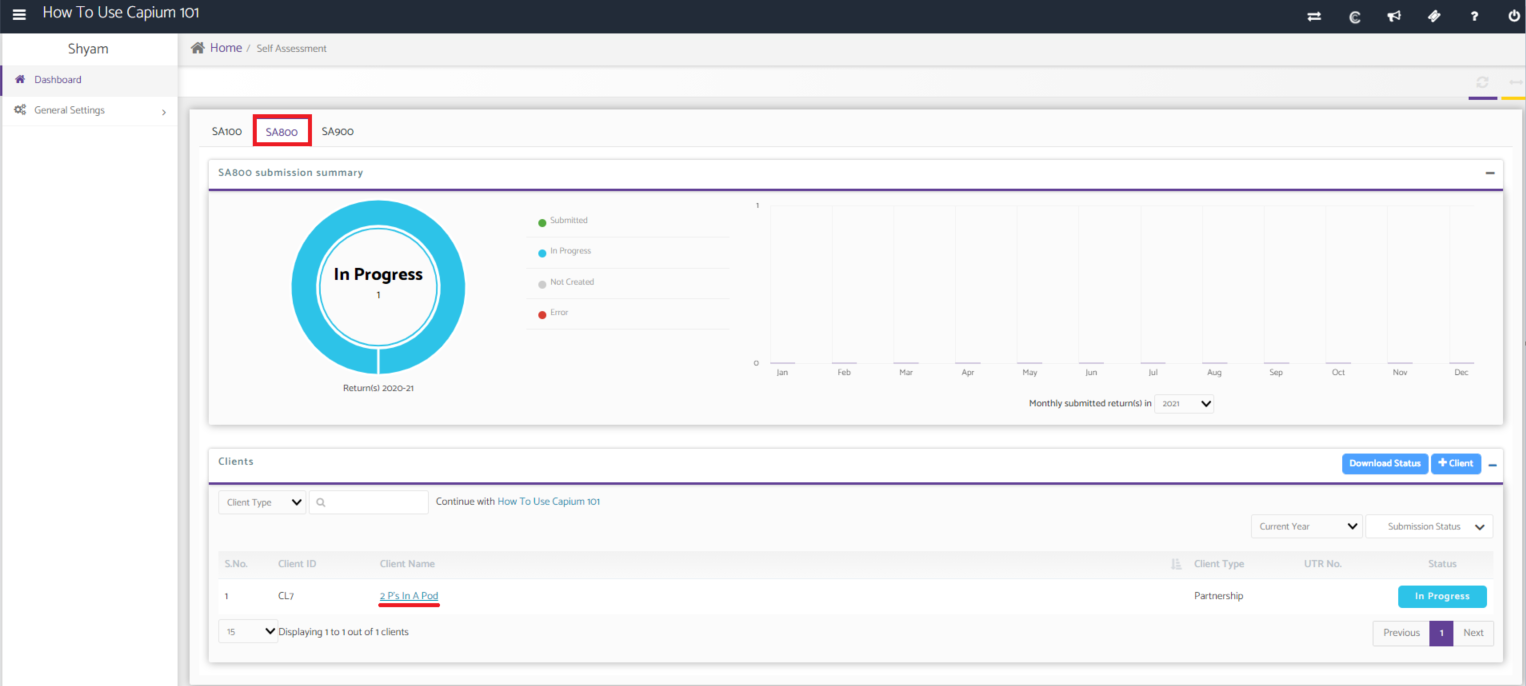
Task: Open the page size dropdown showing 15
Action: coord(248,632)
